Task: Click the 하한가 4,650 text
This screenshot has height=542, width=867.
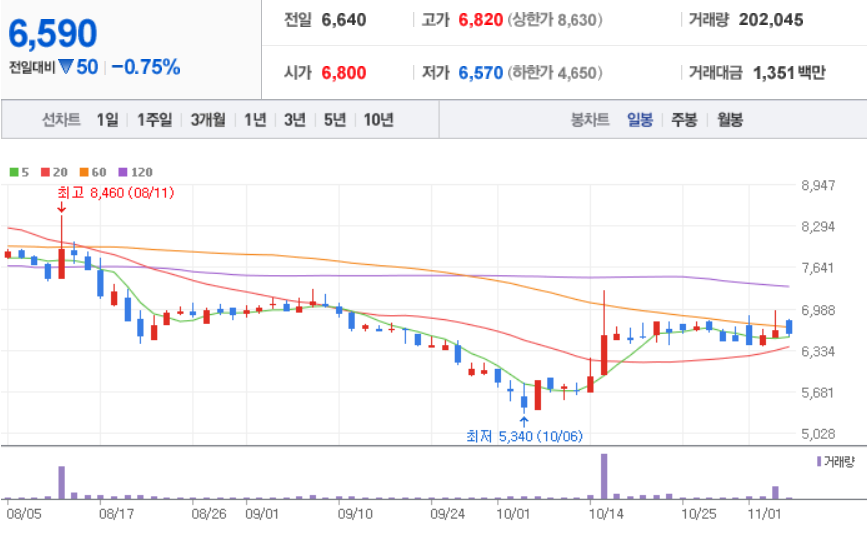Action: click(x=555, y=72)
